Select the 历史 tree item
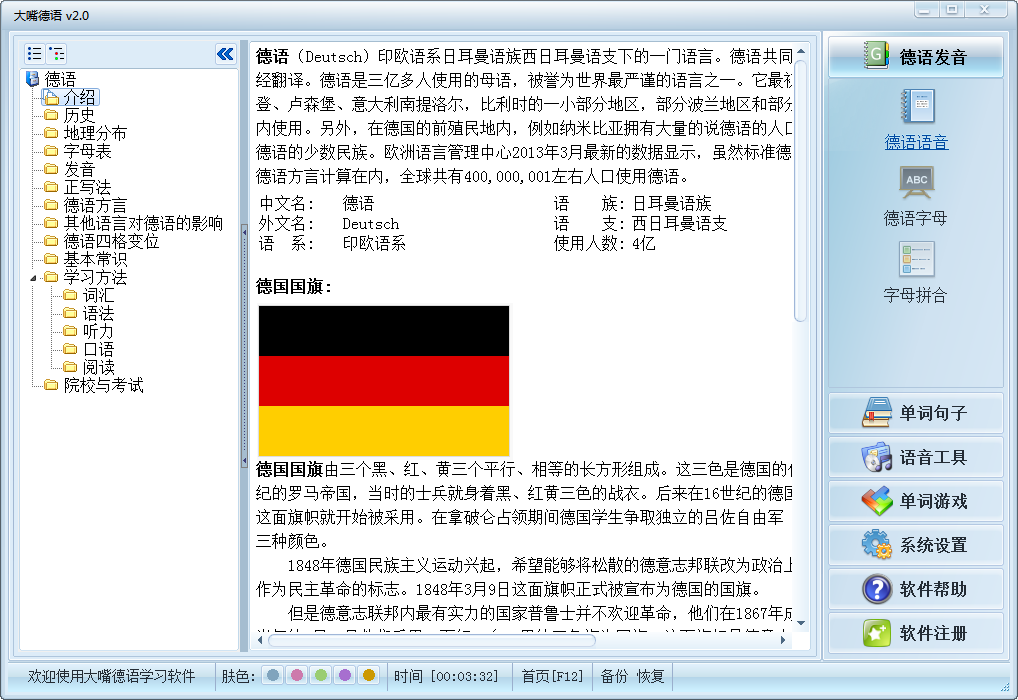The image size is (1018, 700). 79,116
